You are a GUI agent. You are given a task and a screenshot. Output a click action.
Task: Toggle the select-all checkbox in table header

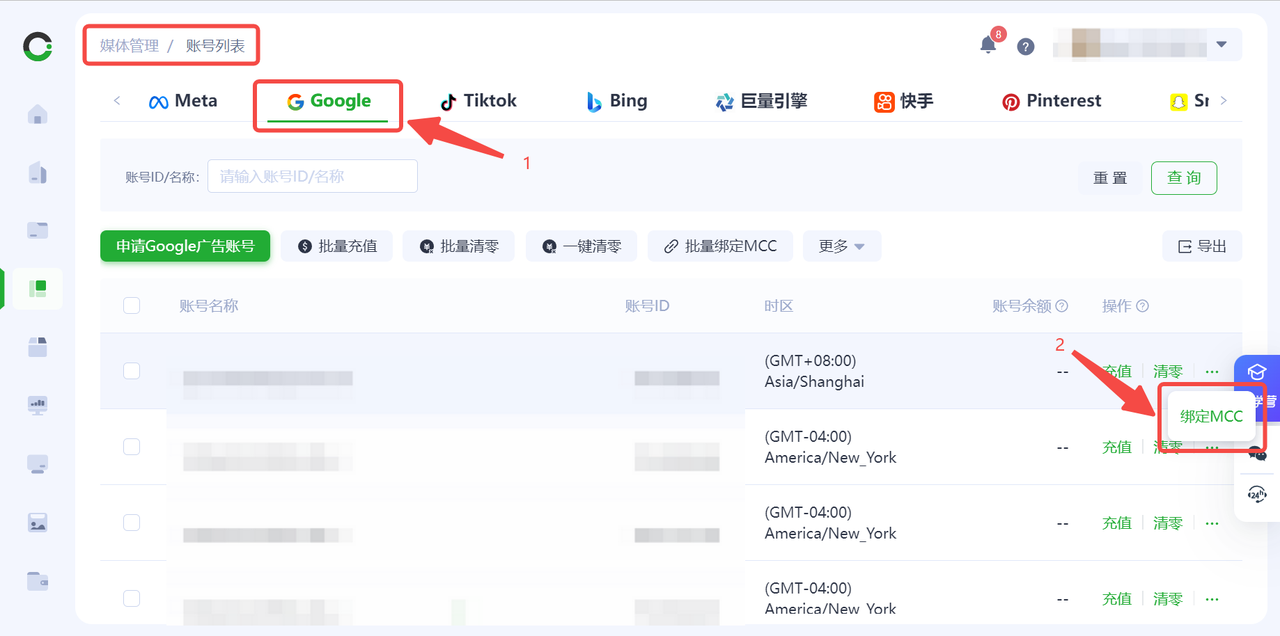132,306
